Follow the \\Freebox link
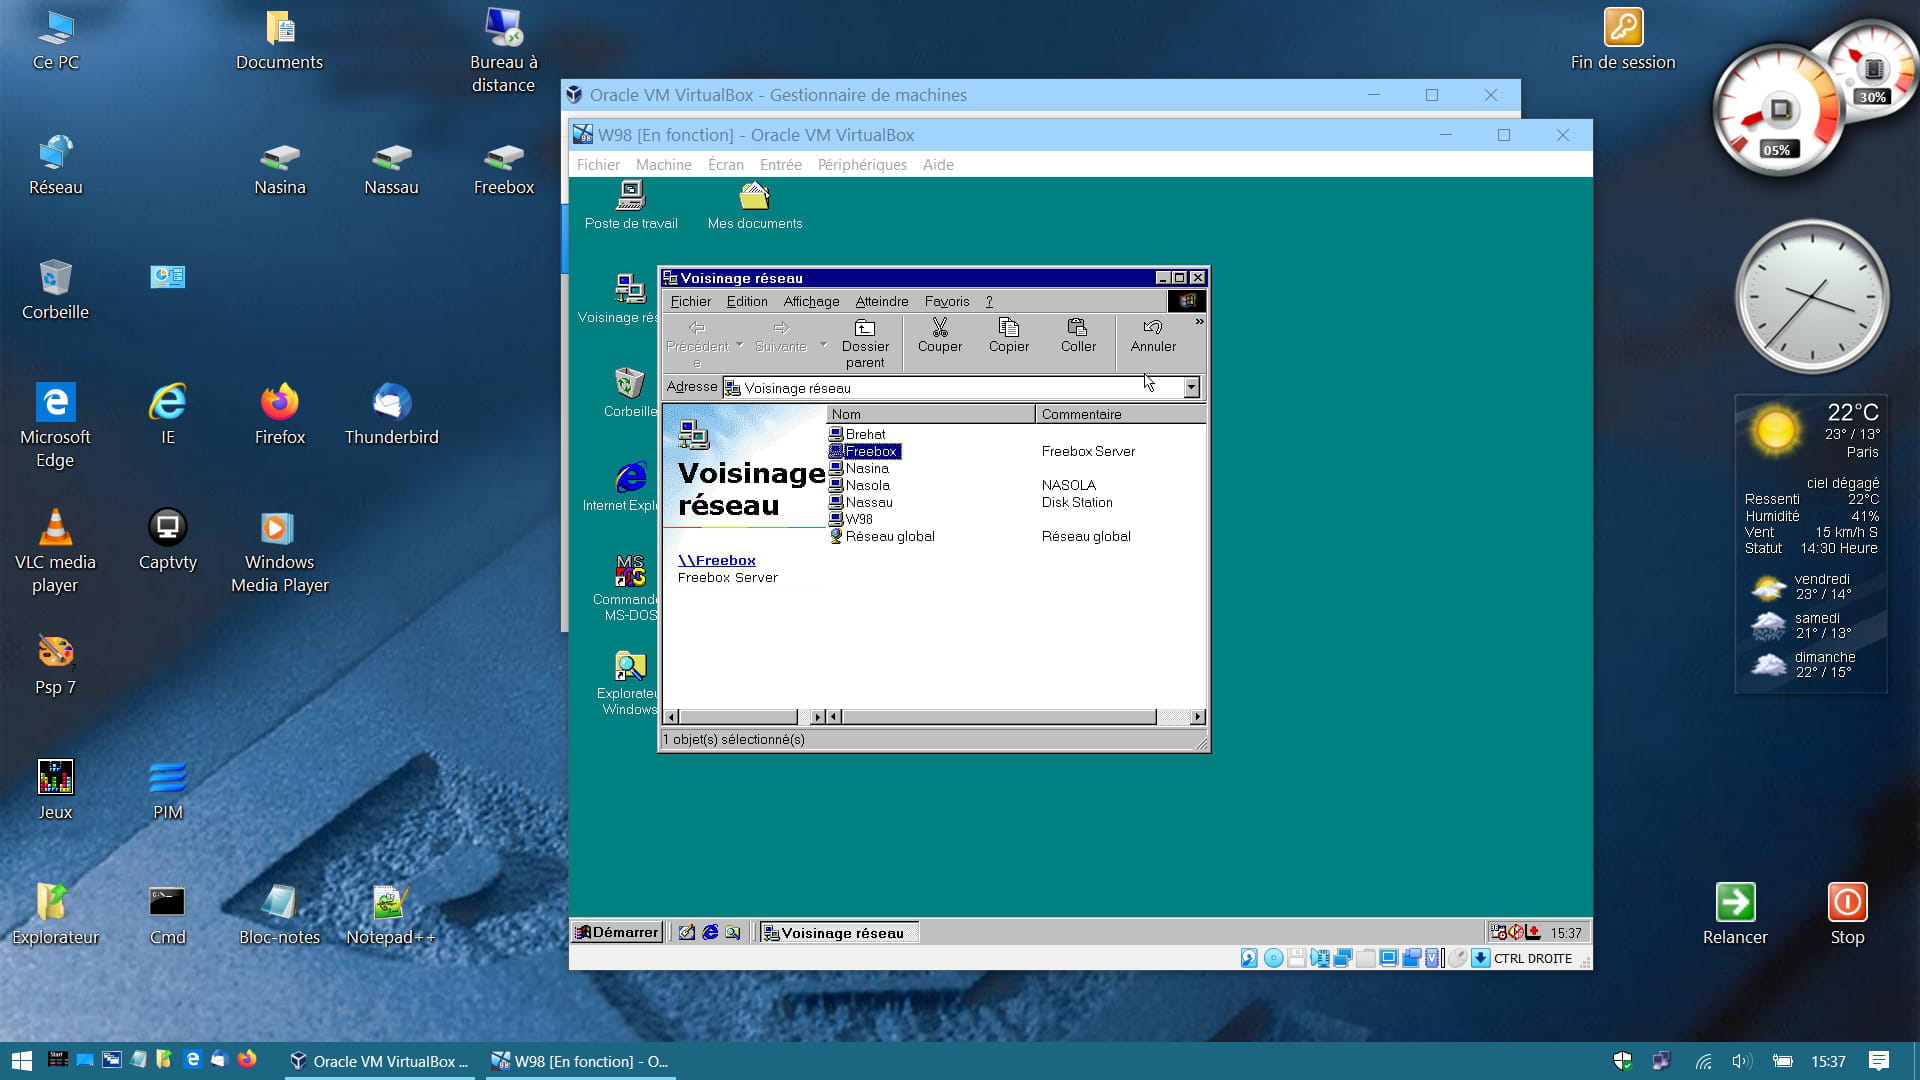The width and height of the screenshot is (1920, 1080). coord(717,560)
